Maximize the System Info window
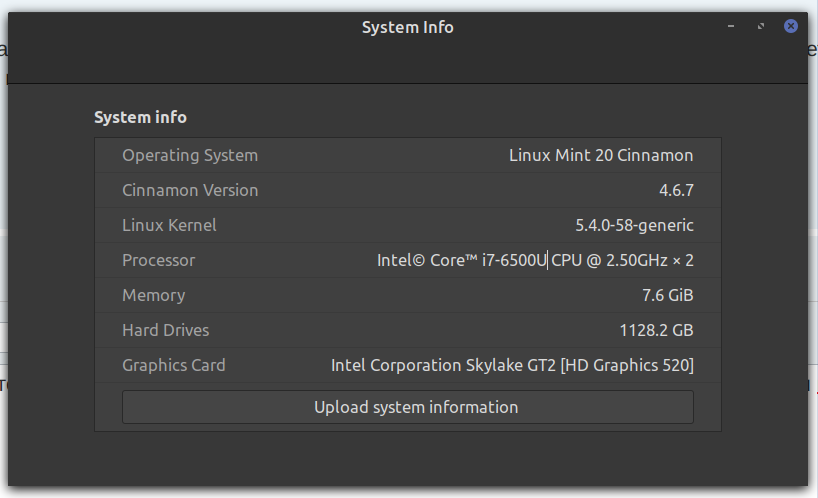The width and height of the screenshot is (818, 498). point(761,26)
